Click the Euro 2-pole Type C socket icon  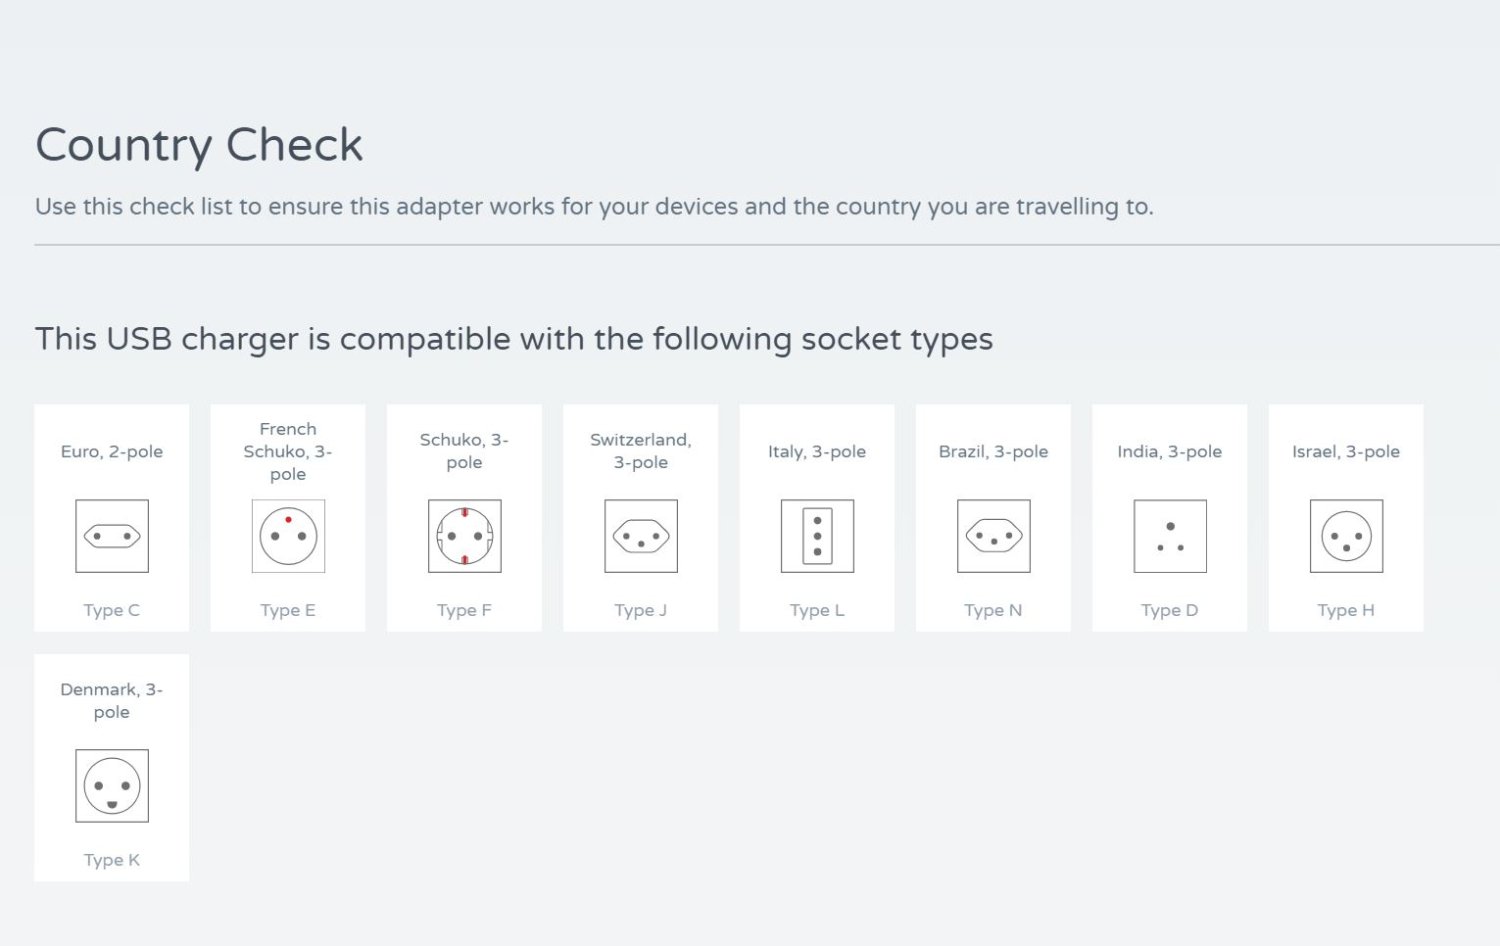[x=112, y=536]
